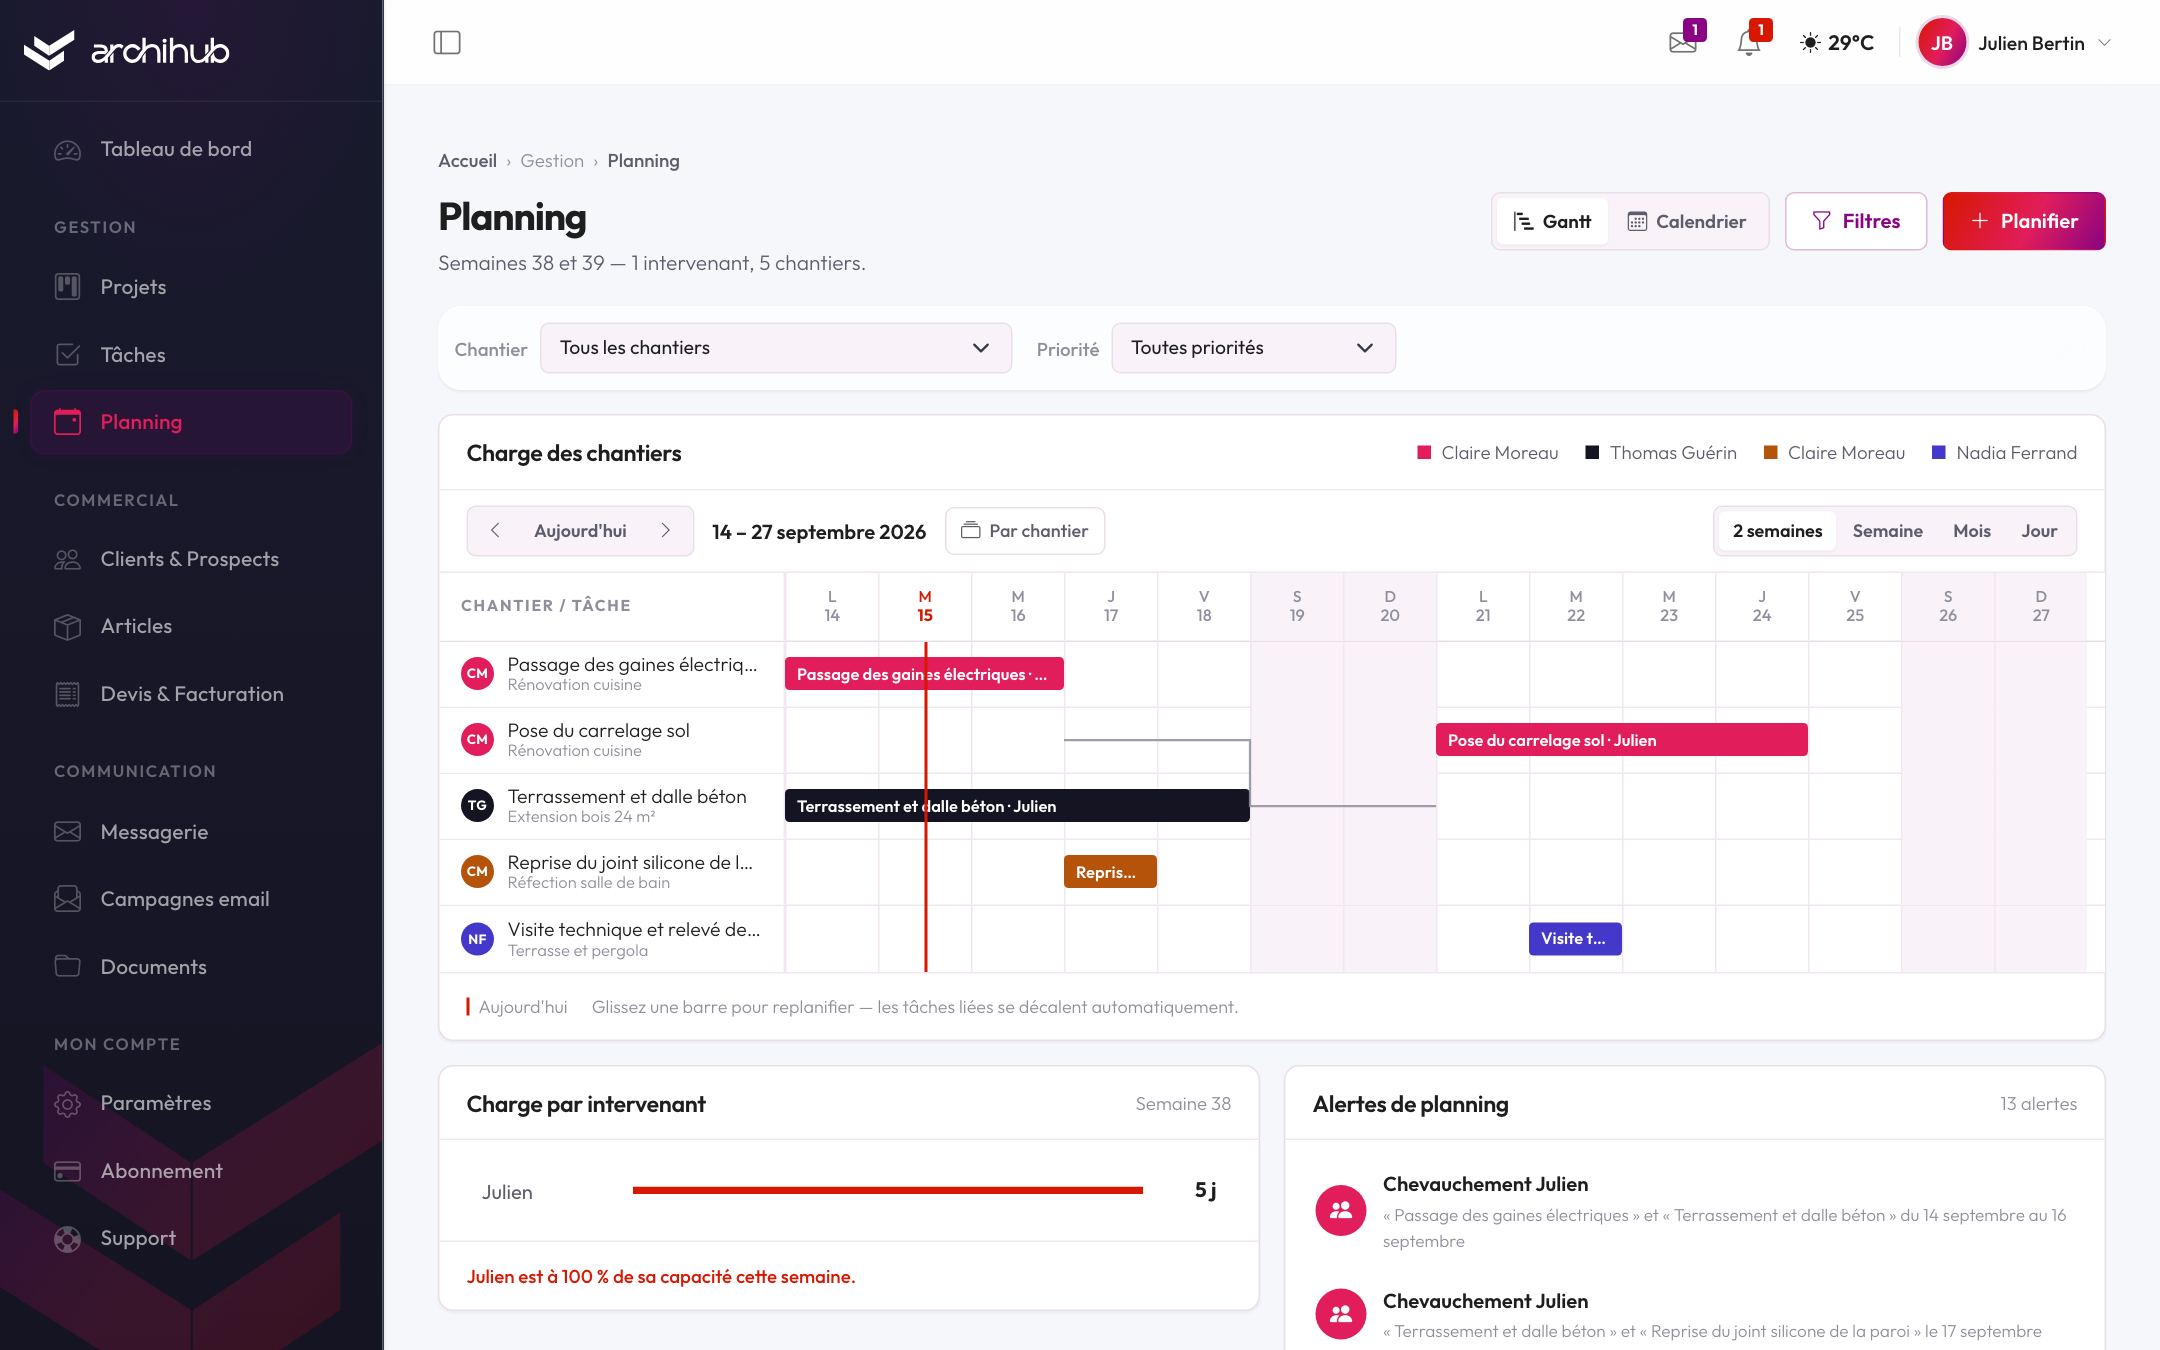This screenshot has height=1350, width=2160.
Task: Click the Abonnement card icon
Action: click(x=67, y=1171)
